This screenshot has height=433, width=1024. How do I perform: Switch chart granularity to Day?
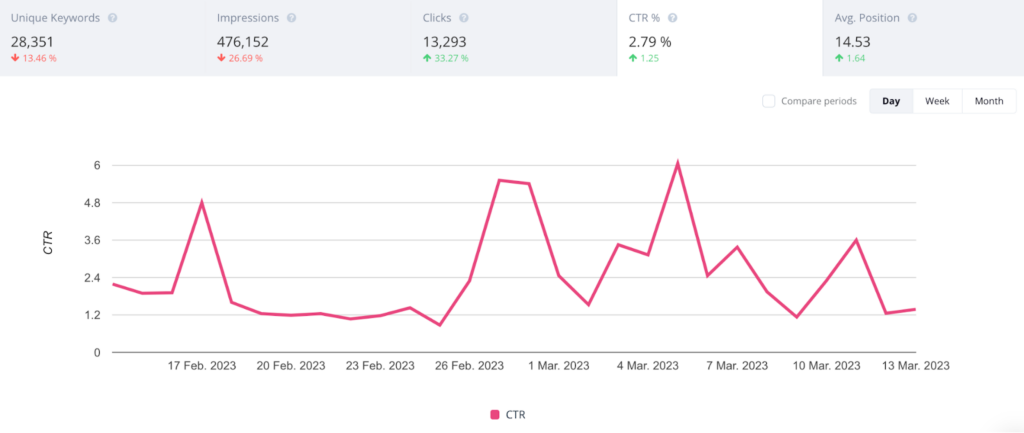(891, 101)
